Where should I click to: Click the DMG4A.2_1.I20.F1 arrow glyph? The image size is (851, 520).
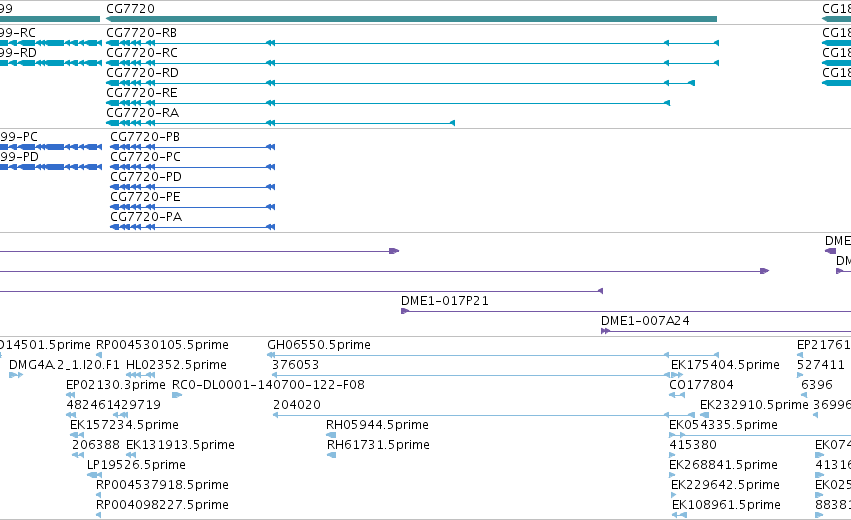[16, 375]
